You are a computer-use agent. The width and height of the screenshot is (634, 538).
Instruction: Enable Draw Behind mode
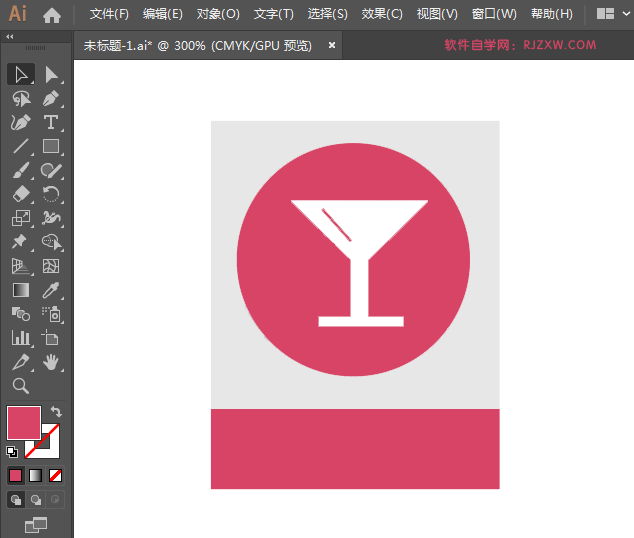[36, 499]
